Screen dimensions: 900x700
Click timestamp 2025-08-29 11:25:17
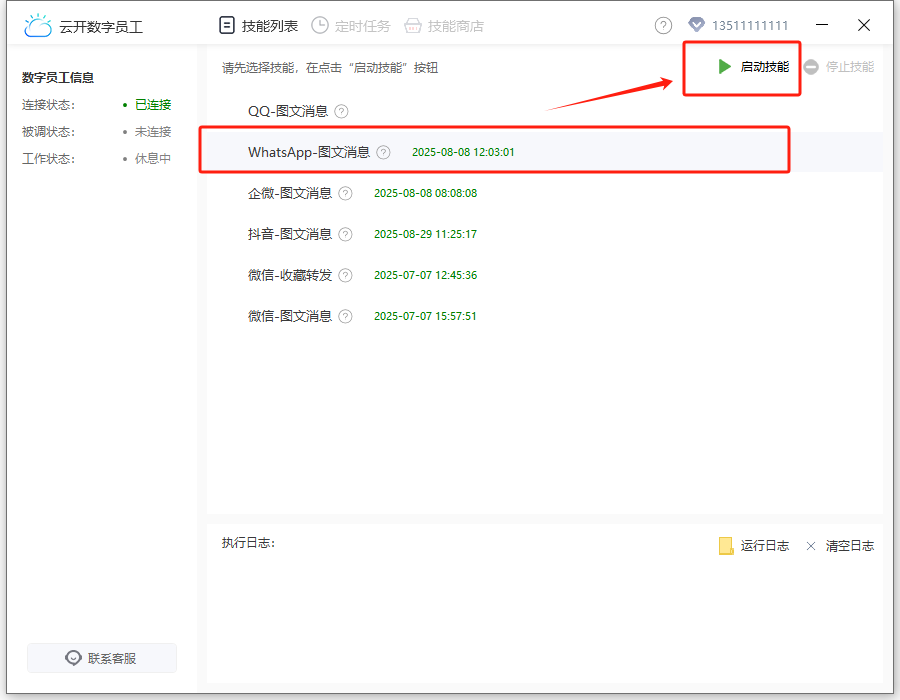pyautogui.click(x=425, y=234)
